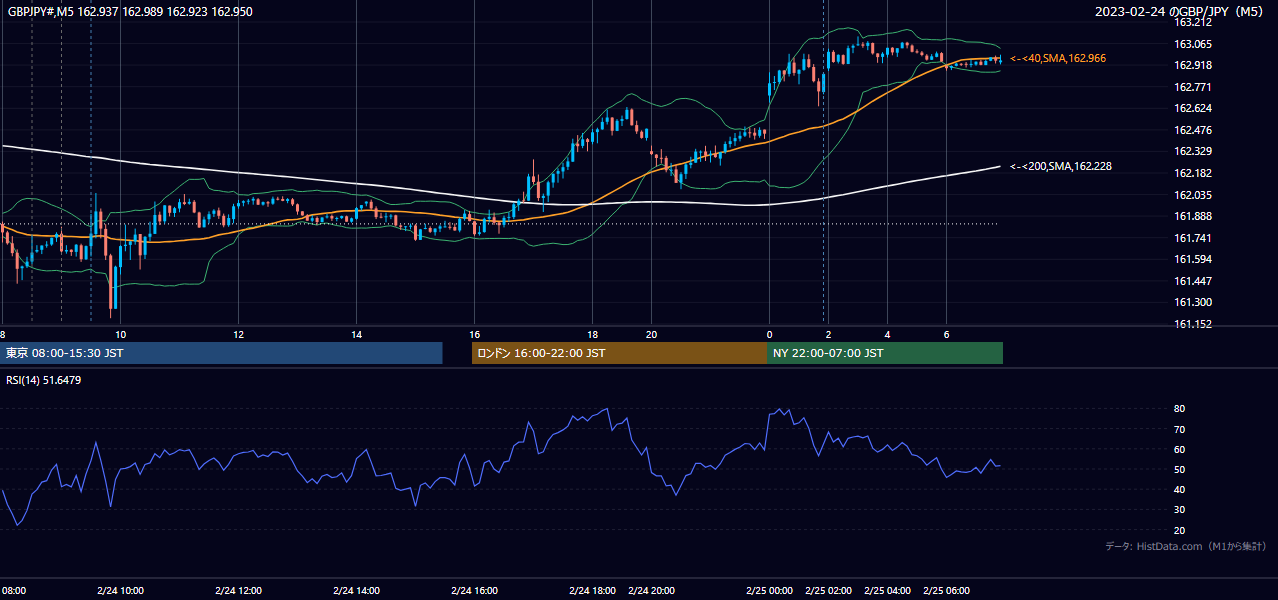Click price axis value 162.771
Screen dimensions: 1278x600
1193,87
